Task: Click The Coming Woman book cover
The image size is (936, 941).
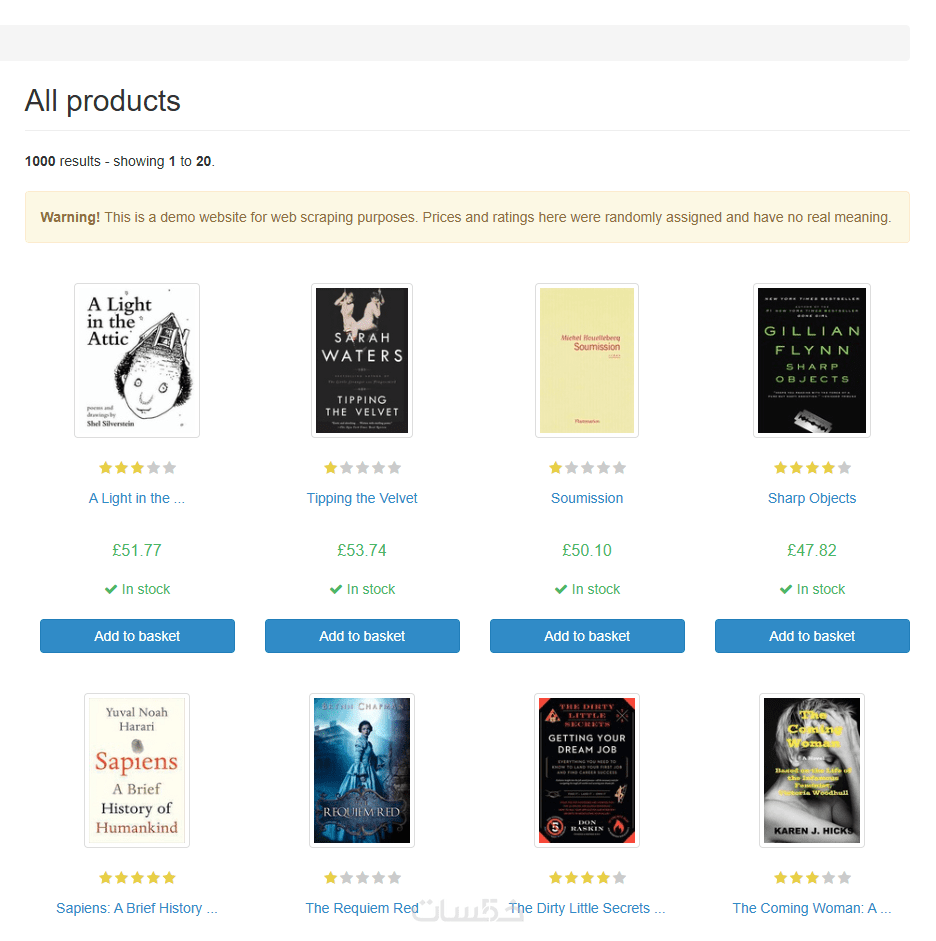Action: pyautogui.click(x=812, y=770)
